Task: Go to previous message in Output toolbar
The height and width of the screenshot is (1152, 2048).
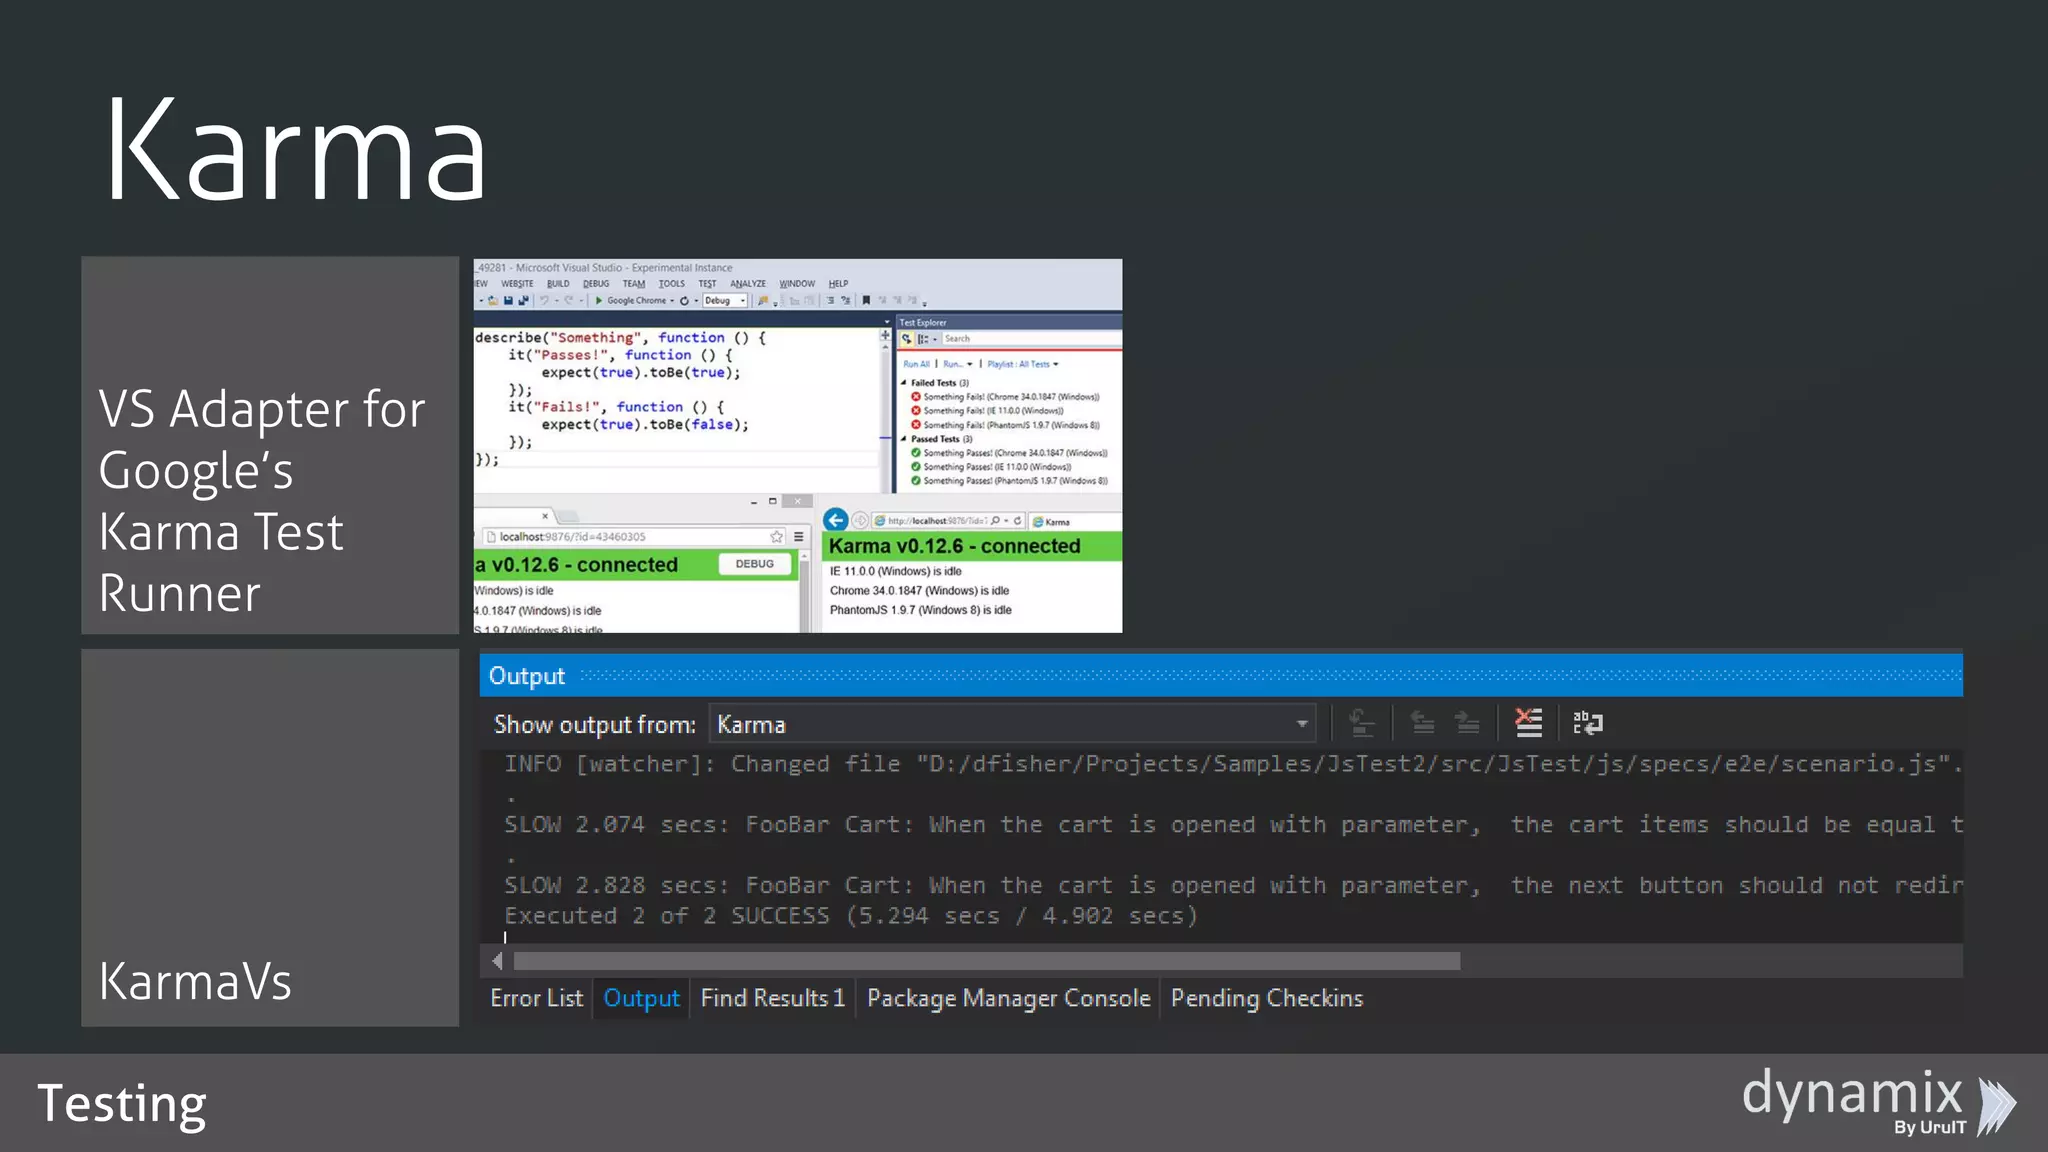Action: pos(1422,723)
